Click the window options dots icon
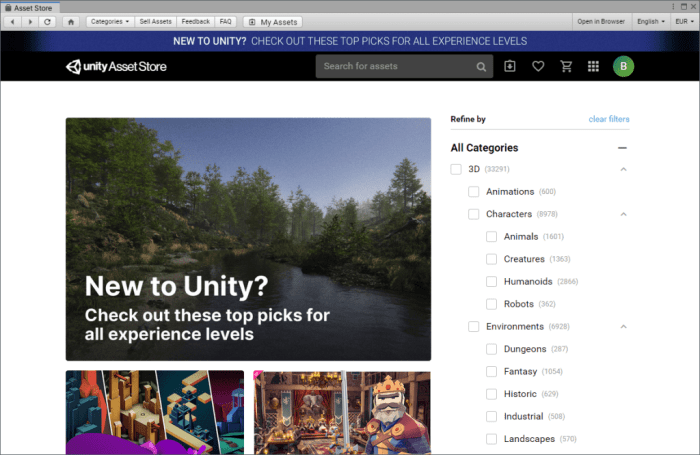This screenshot has width=700, height=455. [673, 7]
